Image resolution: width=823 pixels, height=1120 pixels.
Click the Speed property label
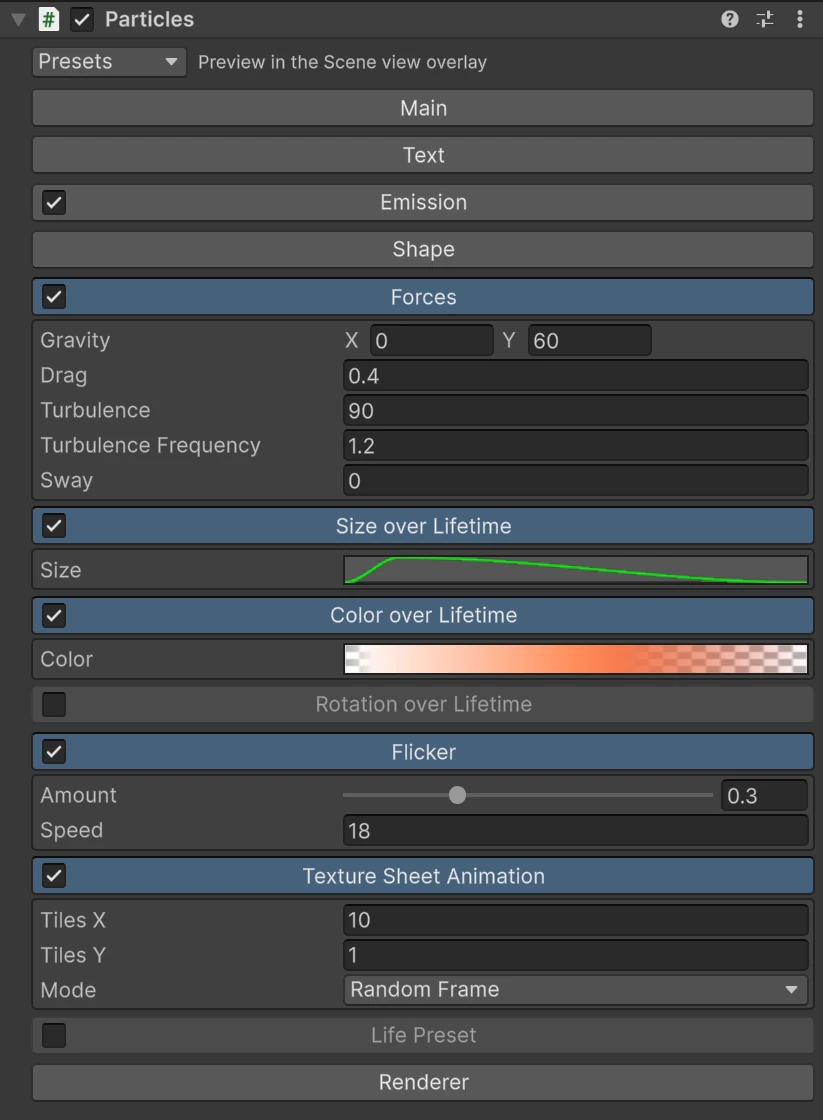71,830
